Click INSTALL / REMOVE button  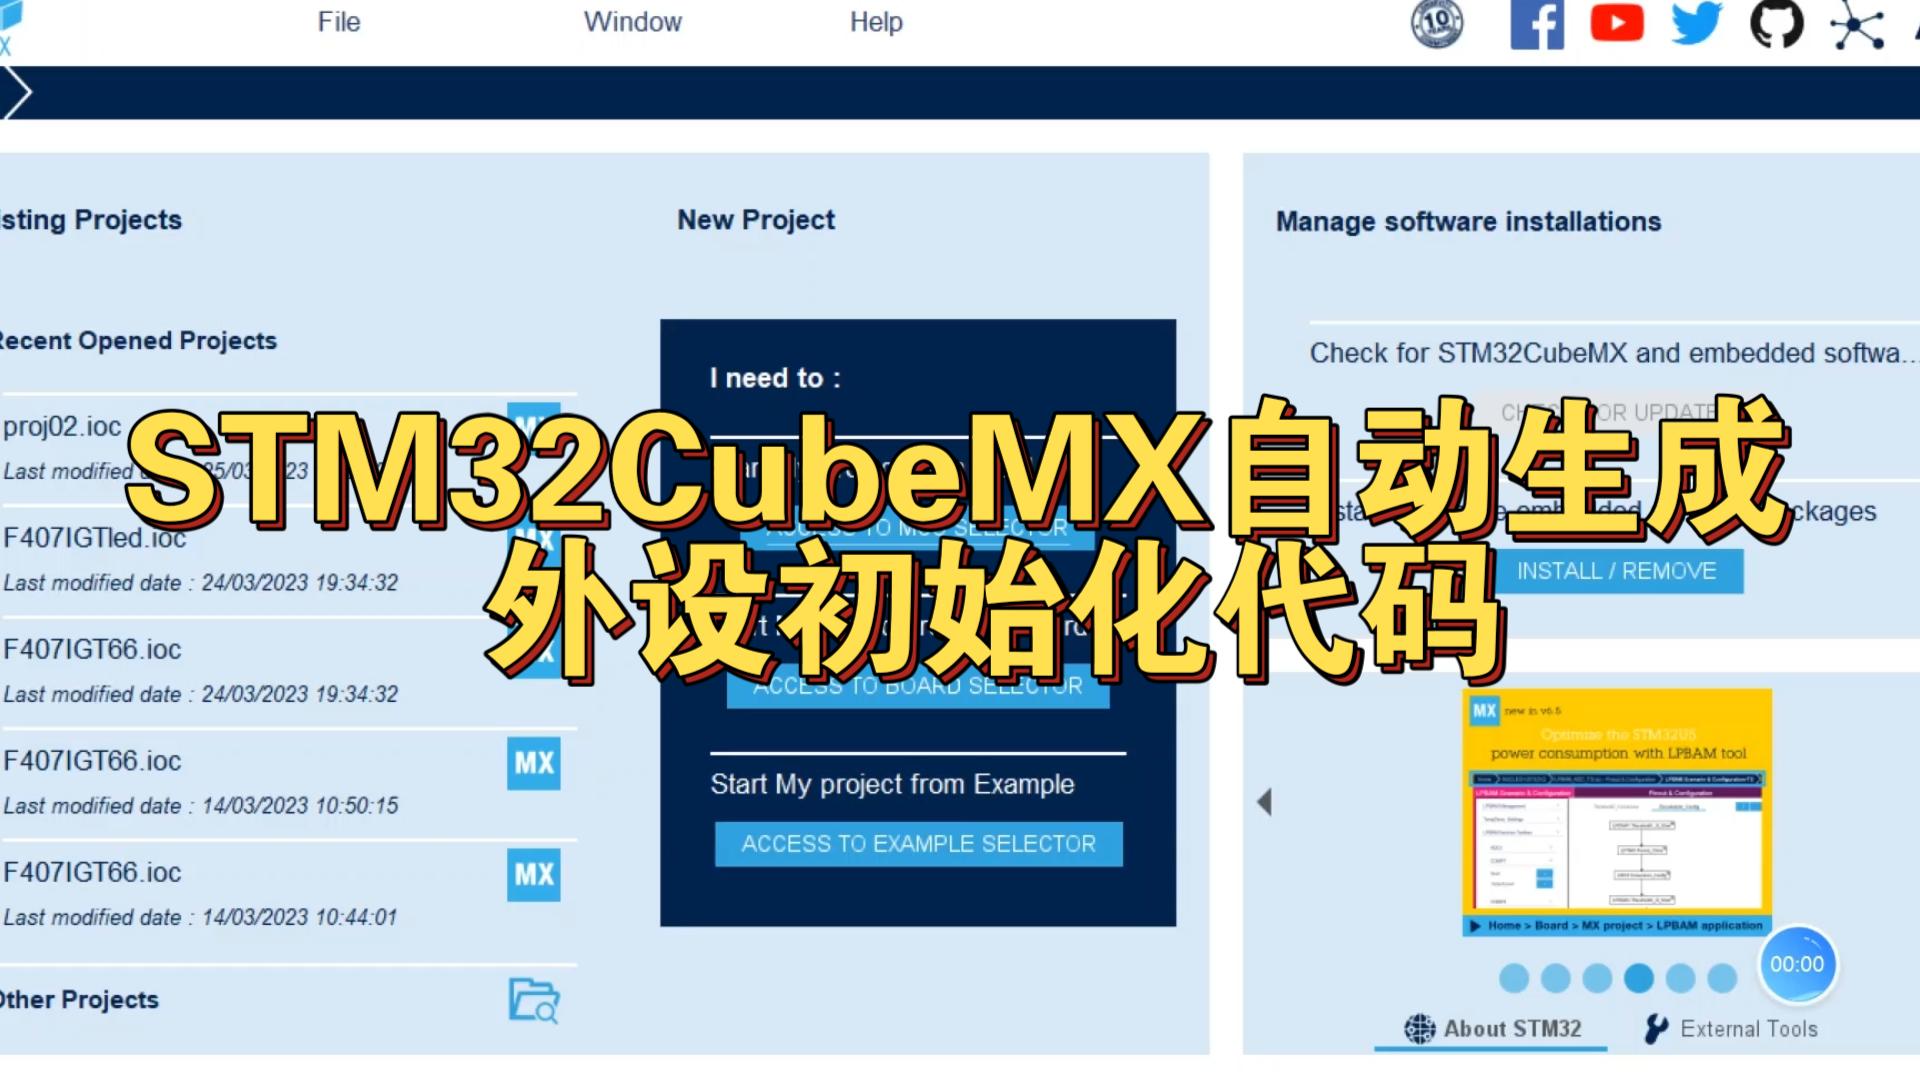[x=1617, y=571]
